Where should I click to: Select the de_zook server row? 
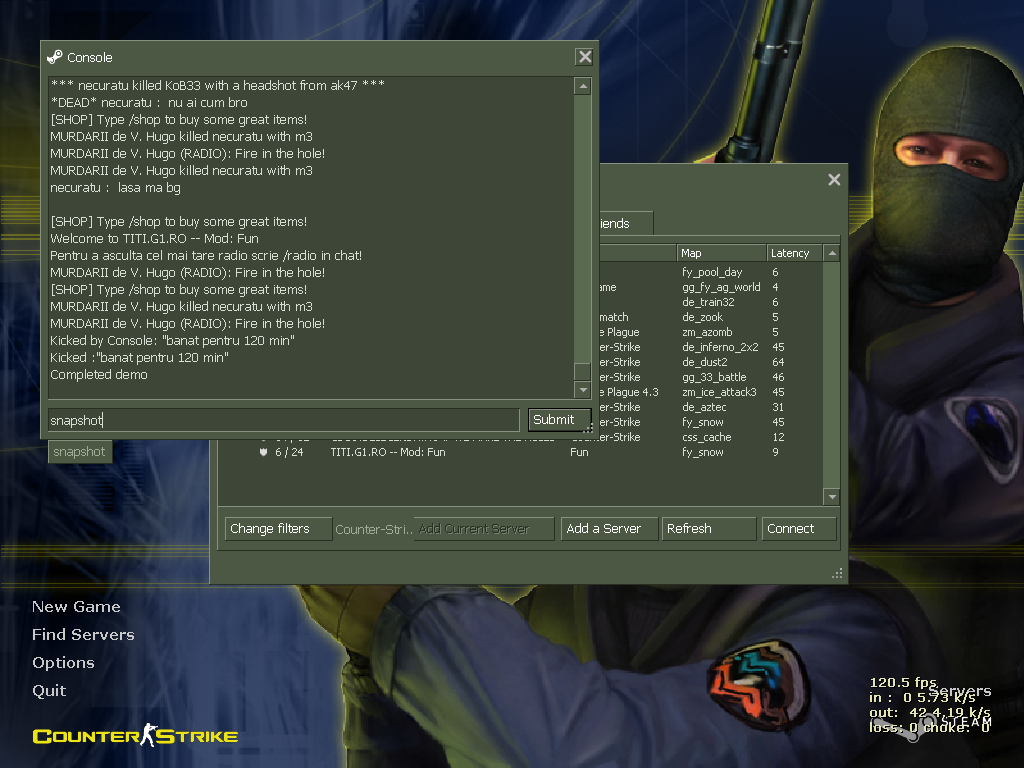coord(711,317)
